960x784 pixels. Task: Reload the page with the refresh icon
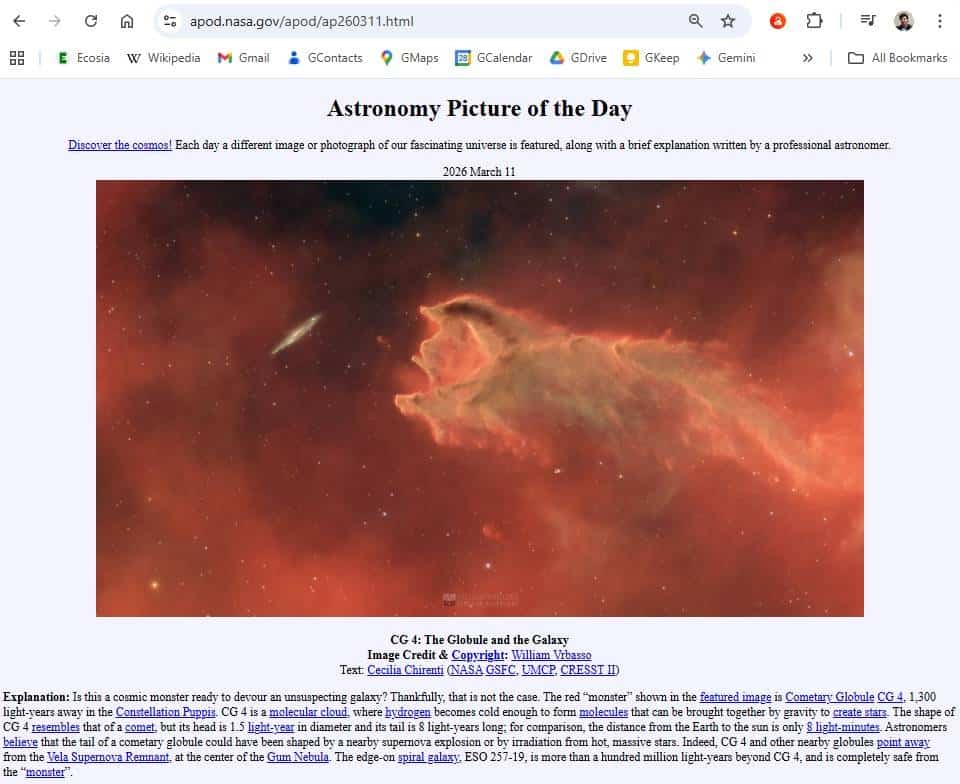pos(91,21)
